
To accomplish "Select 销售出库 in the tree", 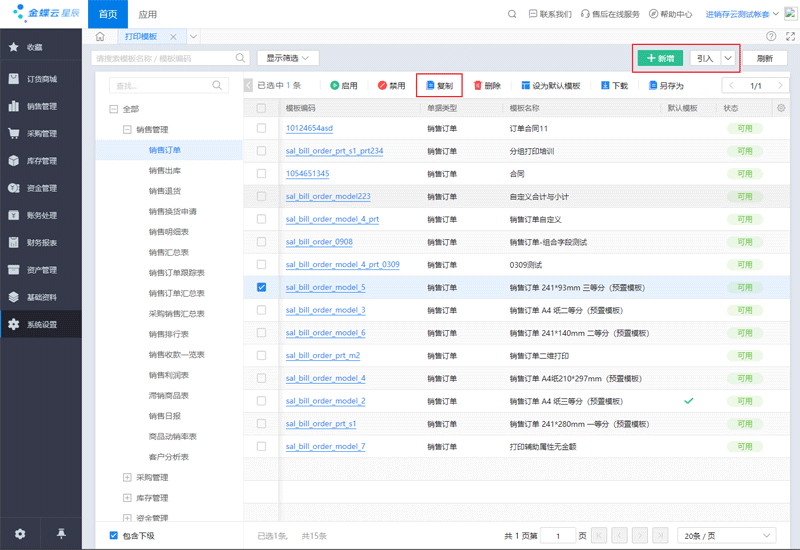I will 164,170.
